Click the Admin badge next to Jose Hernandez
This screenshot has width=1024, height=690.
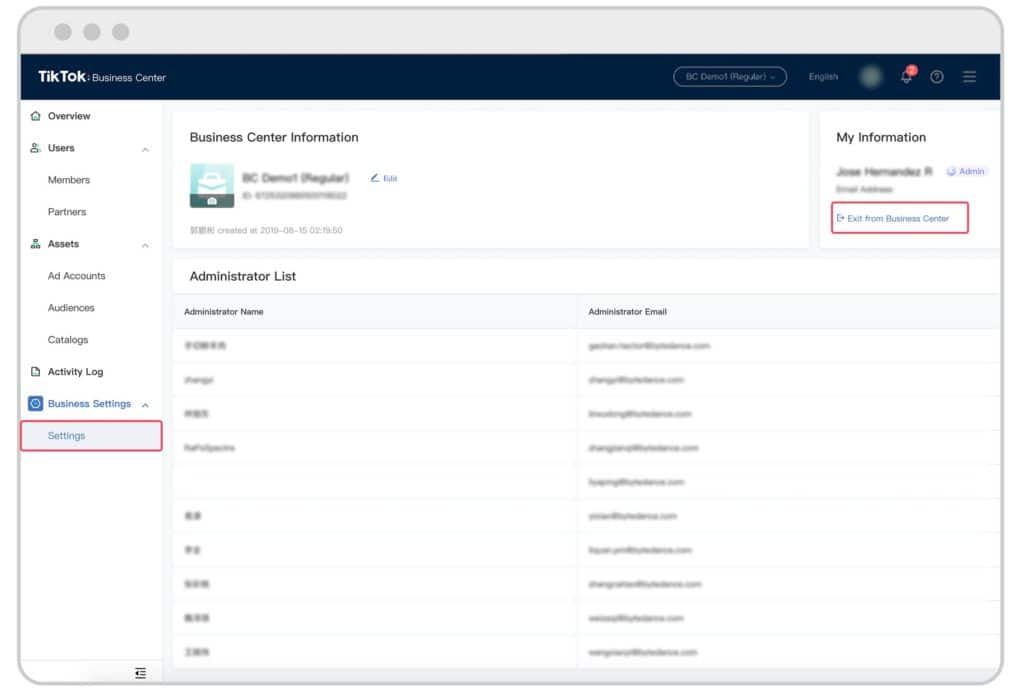[x=964, y=171]
